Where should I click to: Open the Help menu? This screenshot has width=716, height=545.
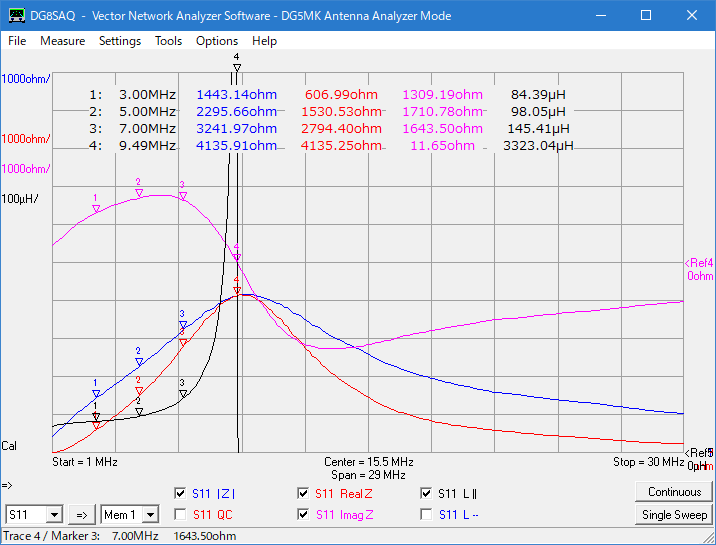tap(264, 41)
